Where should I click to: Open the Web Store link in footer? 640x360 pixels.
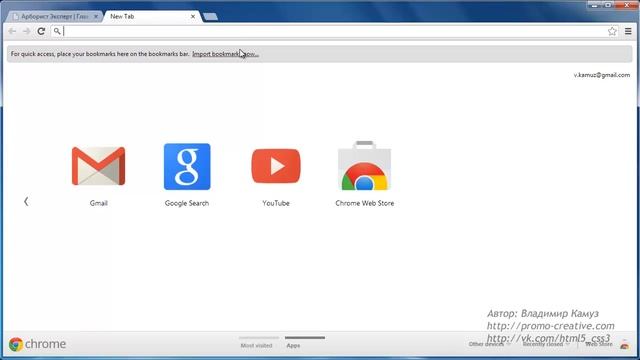click(x=599, y=344)
